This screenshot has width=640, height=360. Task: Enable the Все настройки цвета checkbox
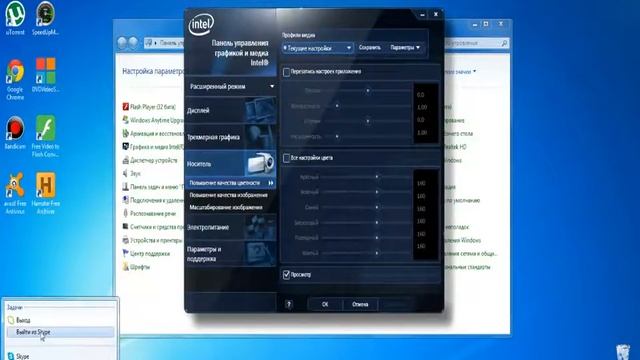pyautogui.click(x=287, y=158)
